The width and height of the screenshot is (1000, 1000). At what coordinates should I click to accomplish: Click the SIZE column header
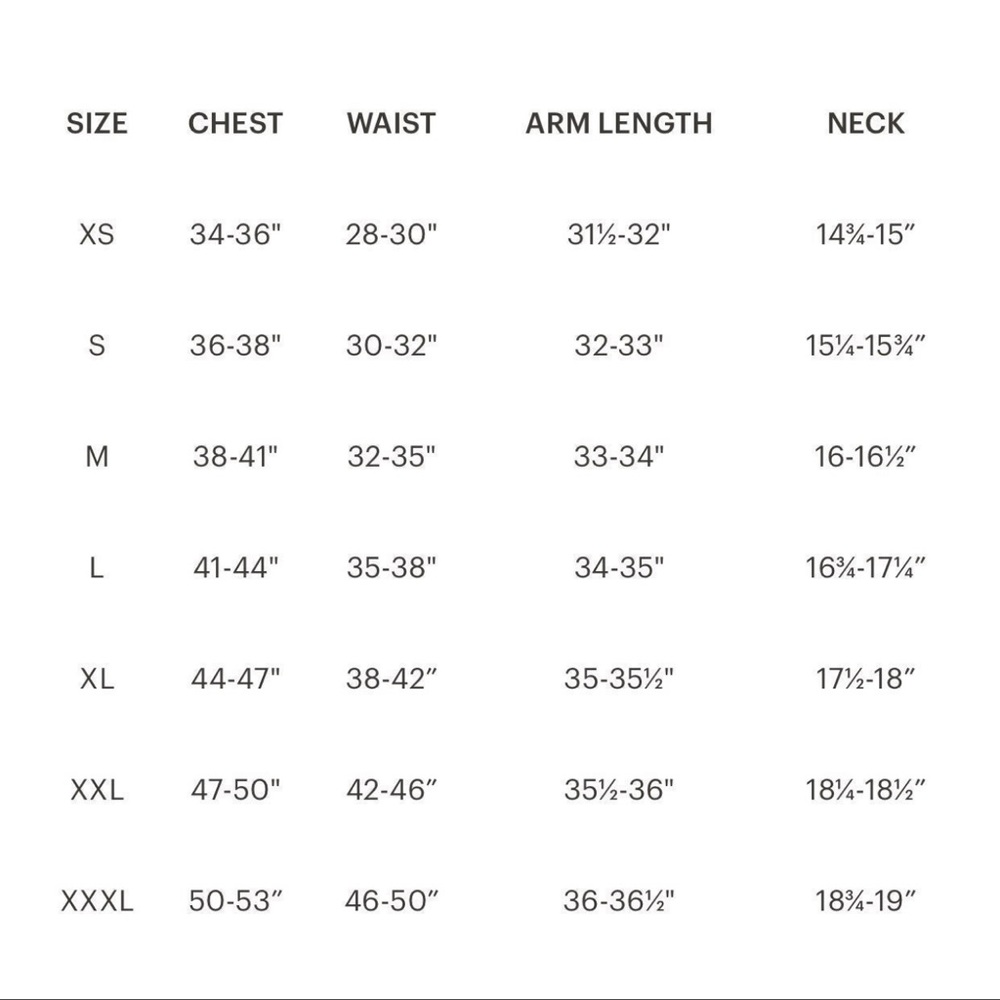(x=97, y=123)
